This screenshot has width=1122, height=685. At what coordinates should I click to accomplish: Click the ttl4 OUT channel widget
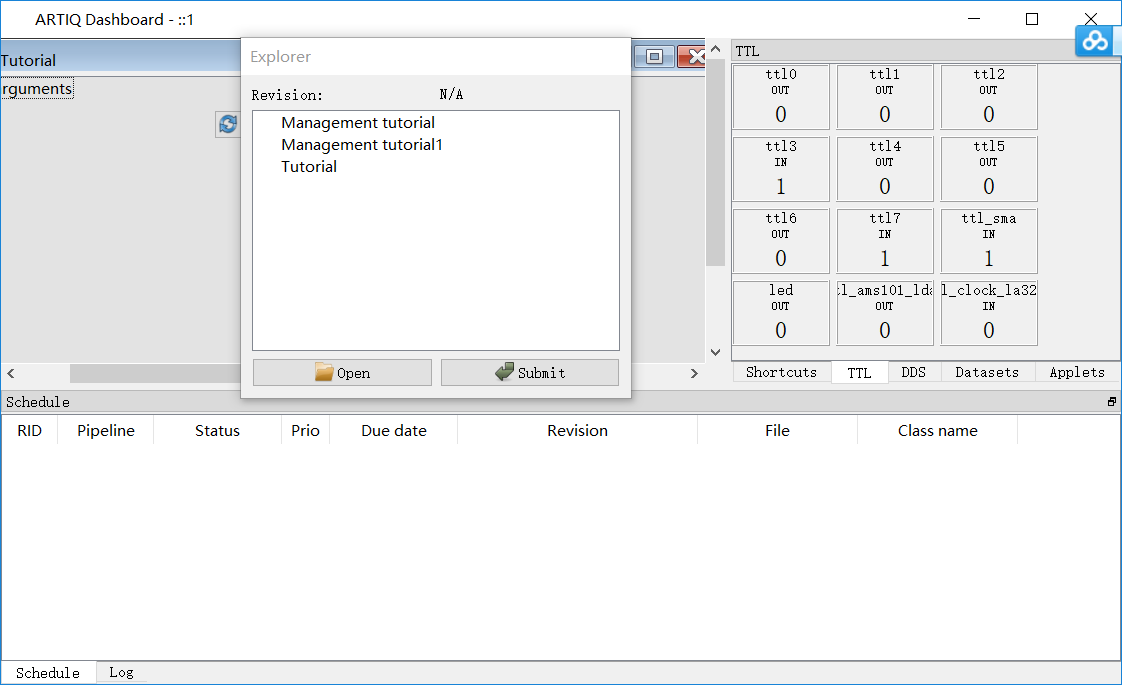coord(884,169)
